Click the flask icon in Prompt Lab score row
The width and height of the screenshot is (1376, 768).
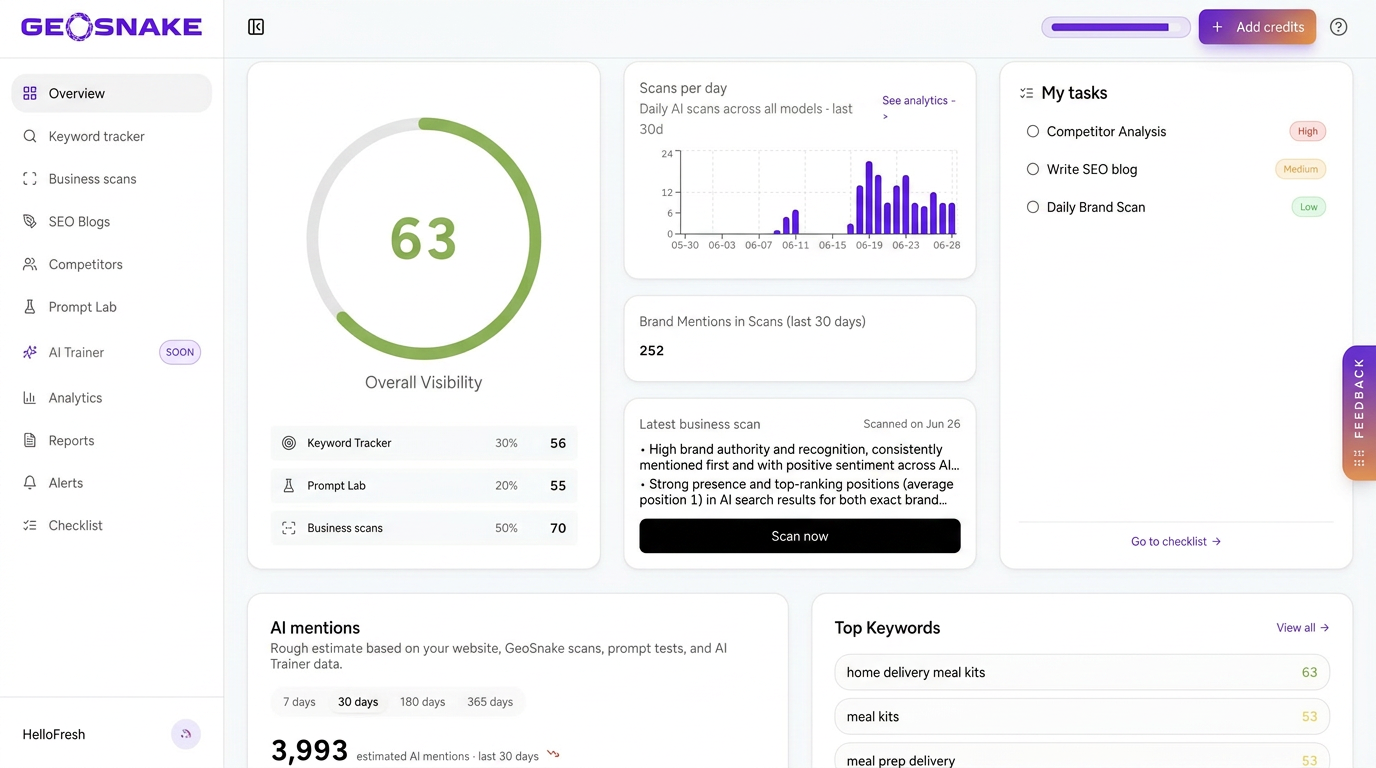pyautogui.click(x=289, y=485)
